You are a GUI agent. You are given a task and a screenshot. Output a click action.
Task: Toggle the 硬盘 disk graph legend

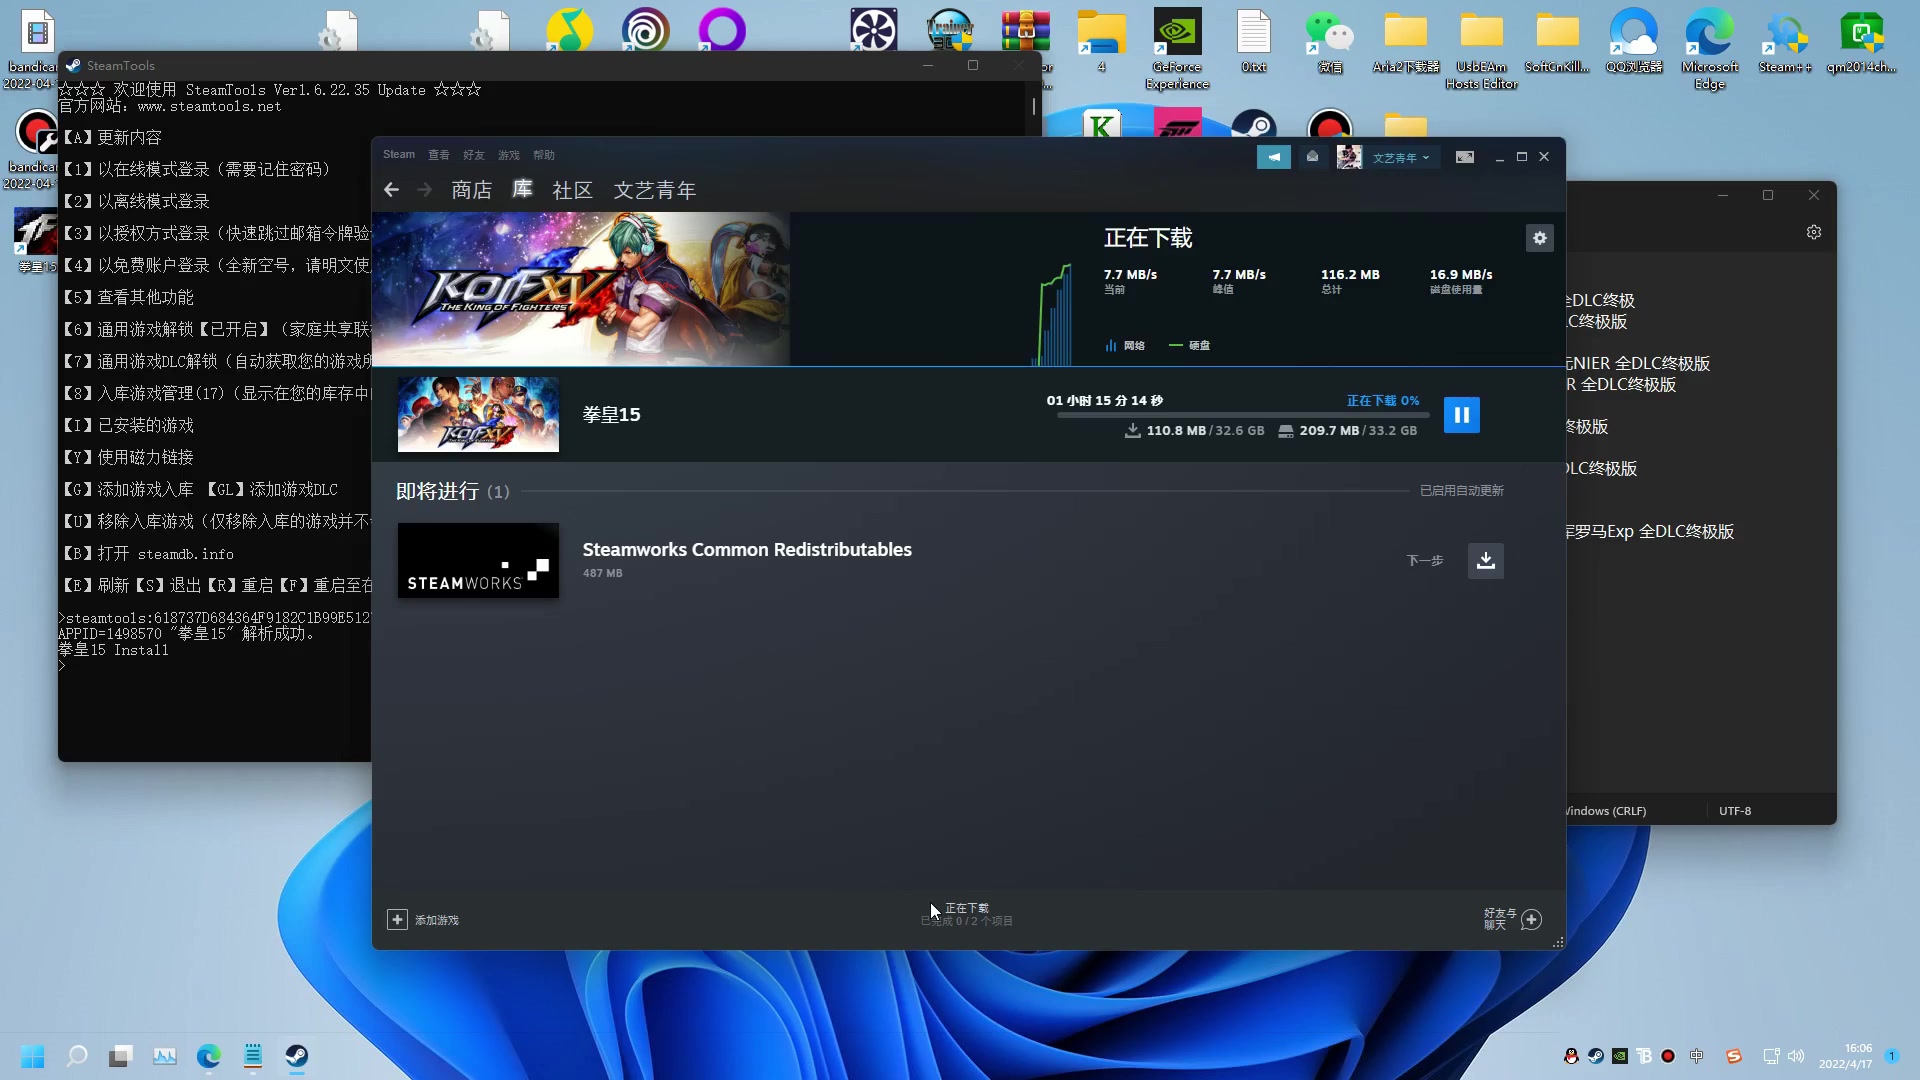point(1190,345)
